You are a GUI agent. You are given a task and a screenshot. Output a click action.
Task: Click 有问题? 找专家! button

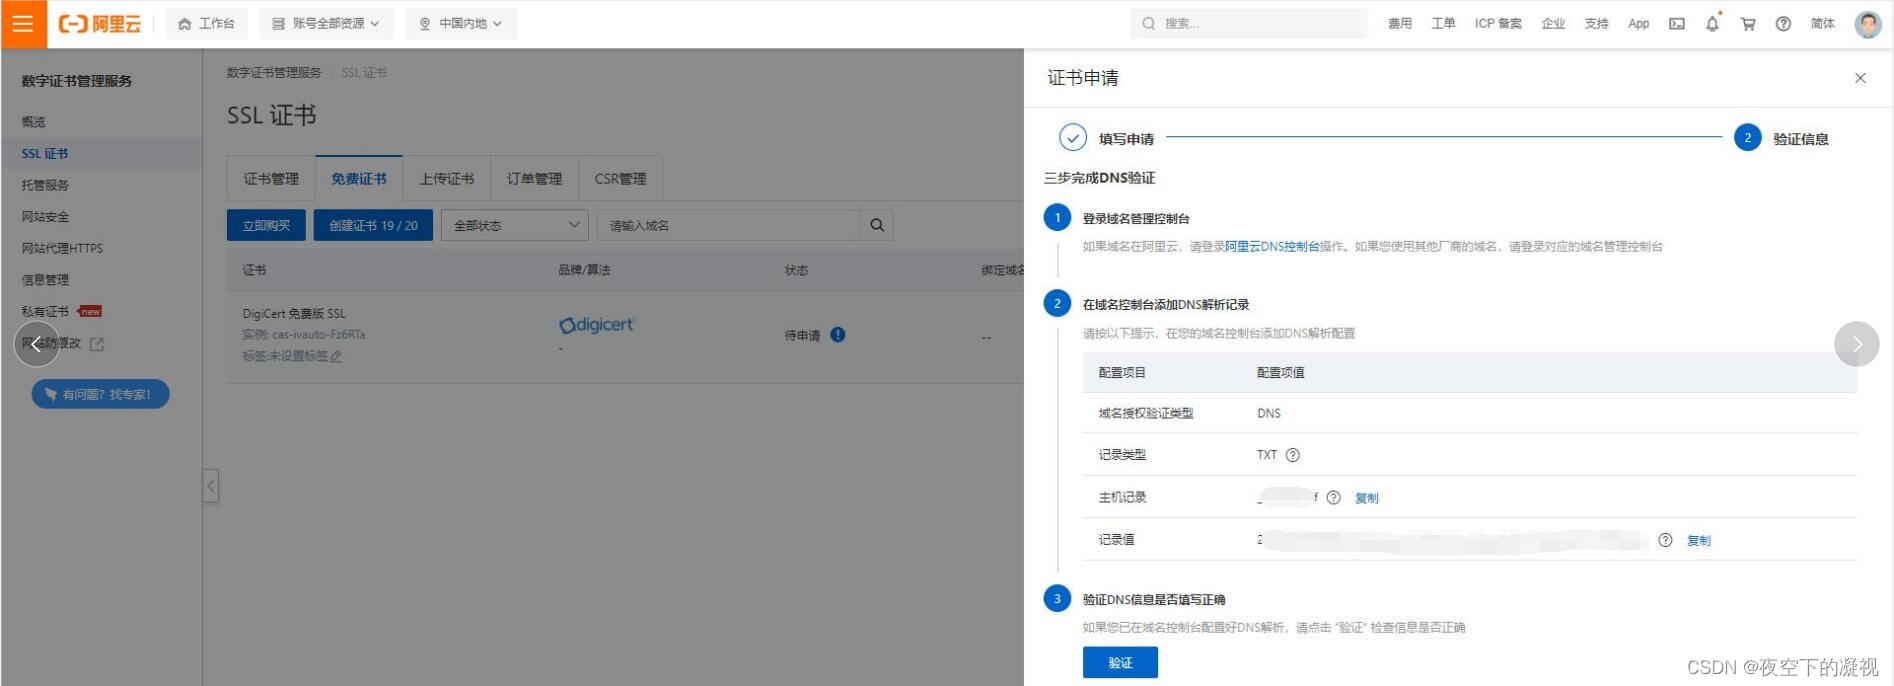pyautogui.click(x=100, y=394)
